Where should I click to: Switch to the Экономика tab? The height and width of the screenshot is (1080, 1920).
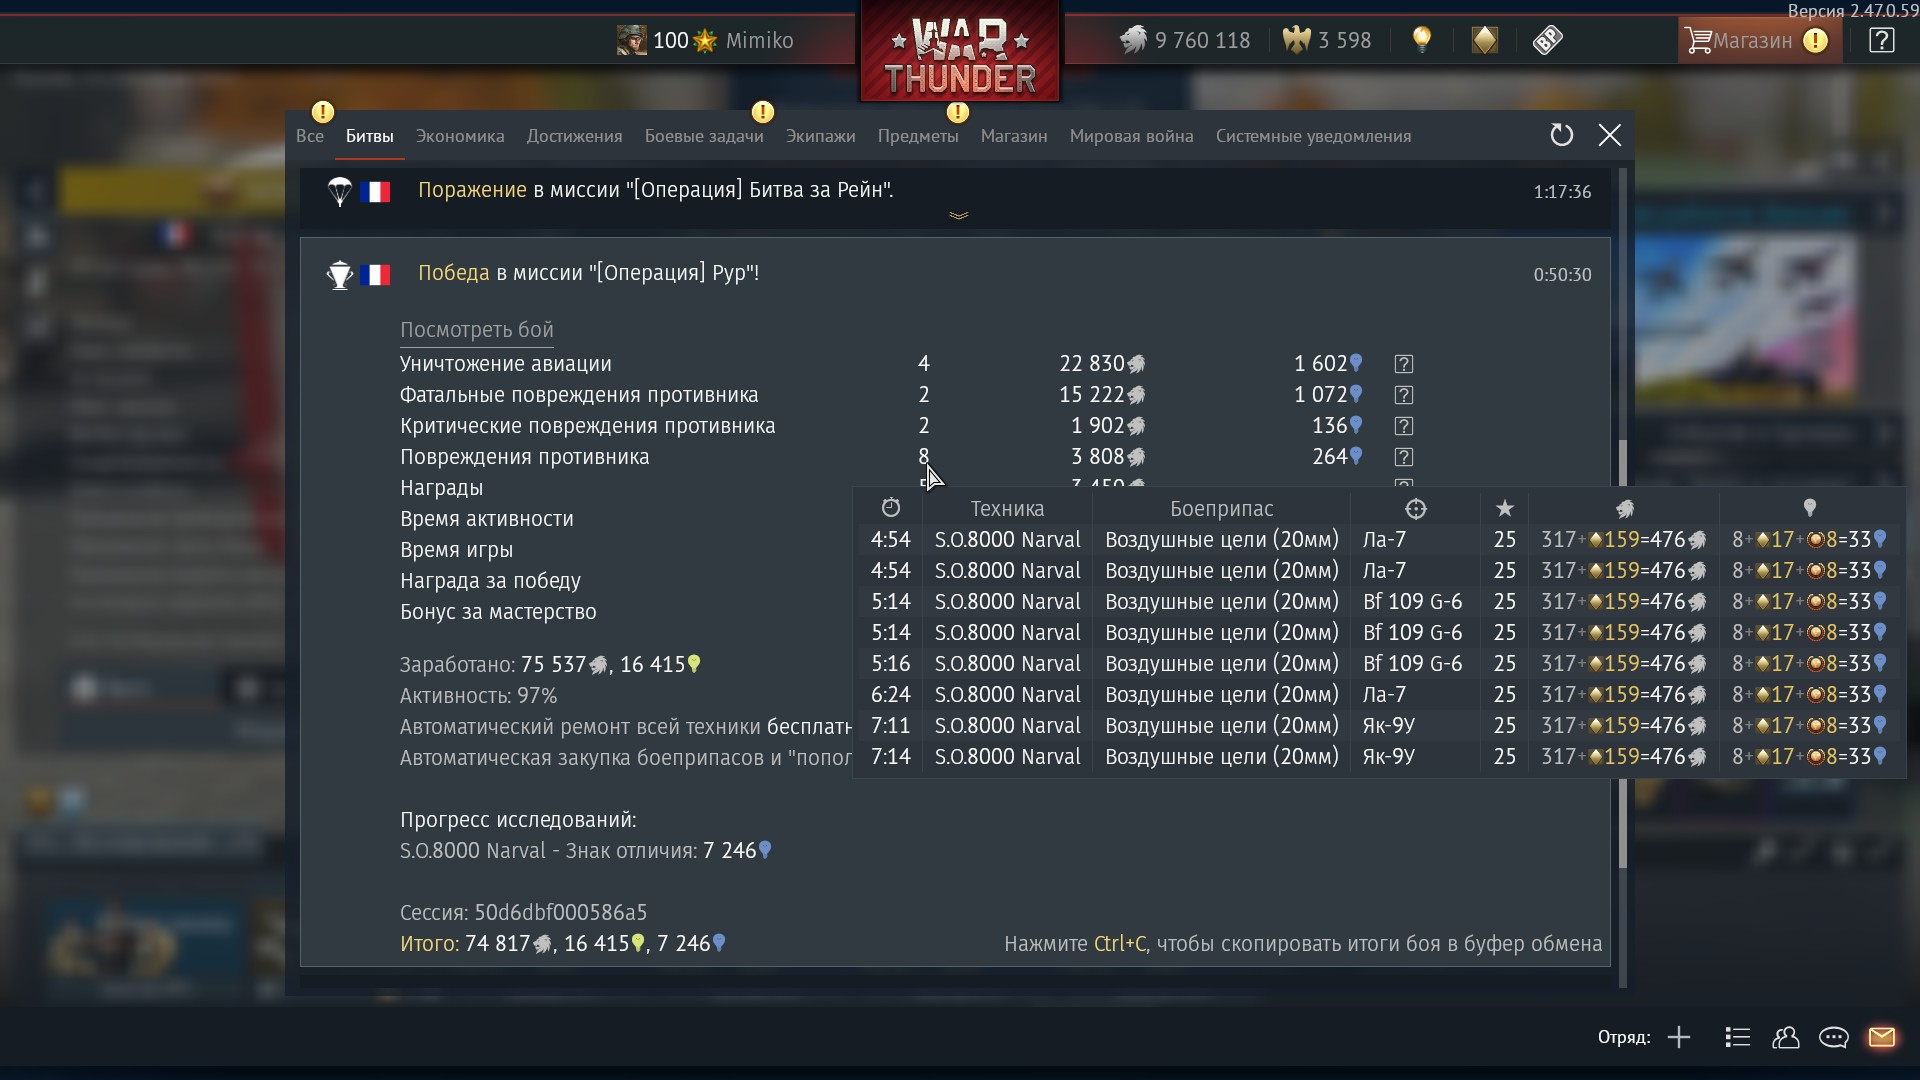click(460, 136)
